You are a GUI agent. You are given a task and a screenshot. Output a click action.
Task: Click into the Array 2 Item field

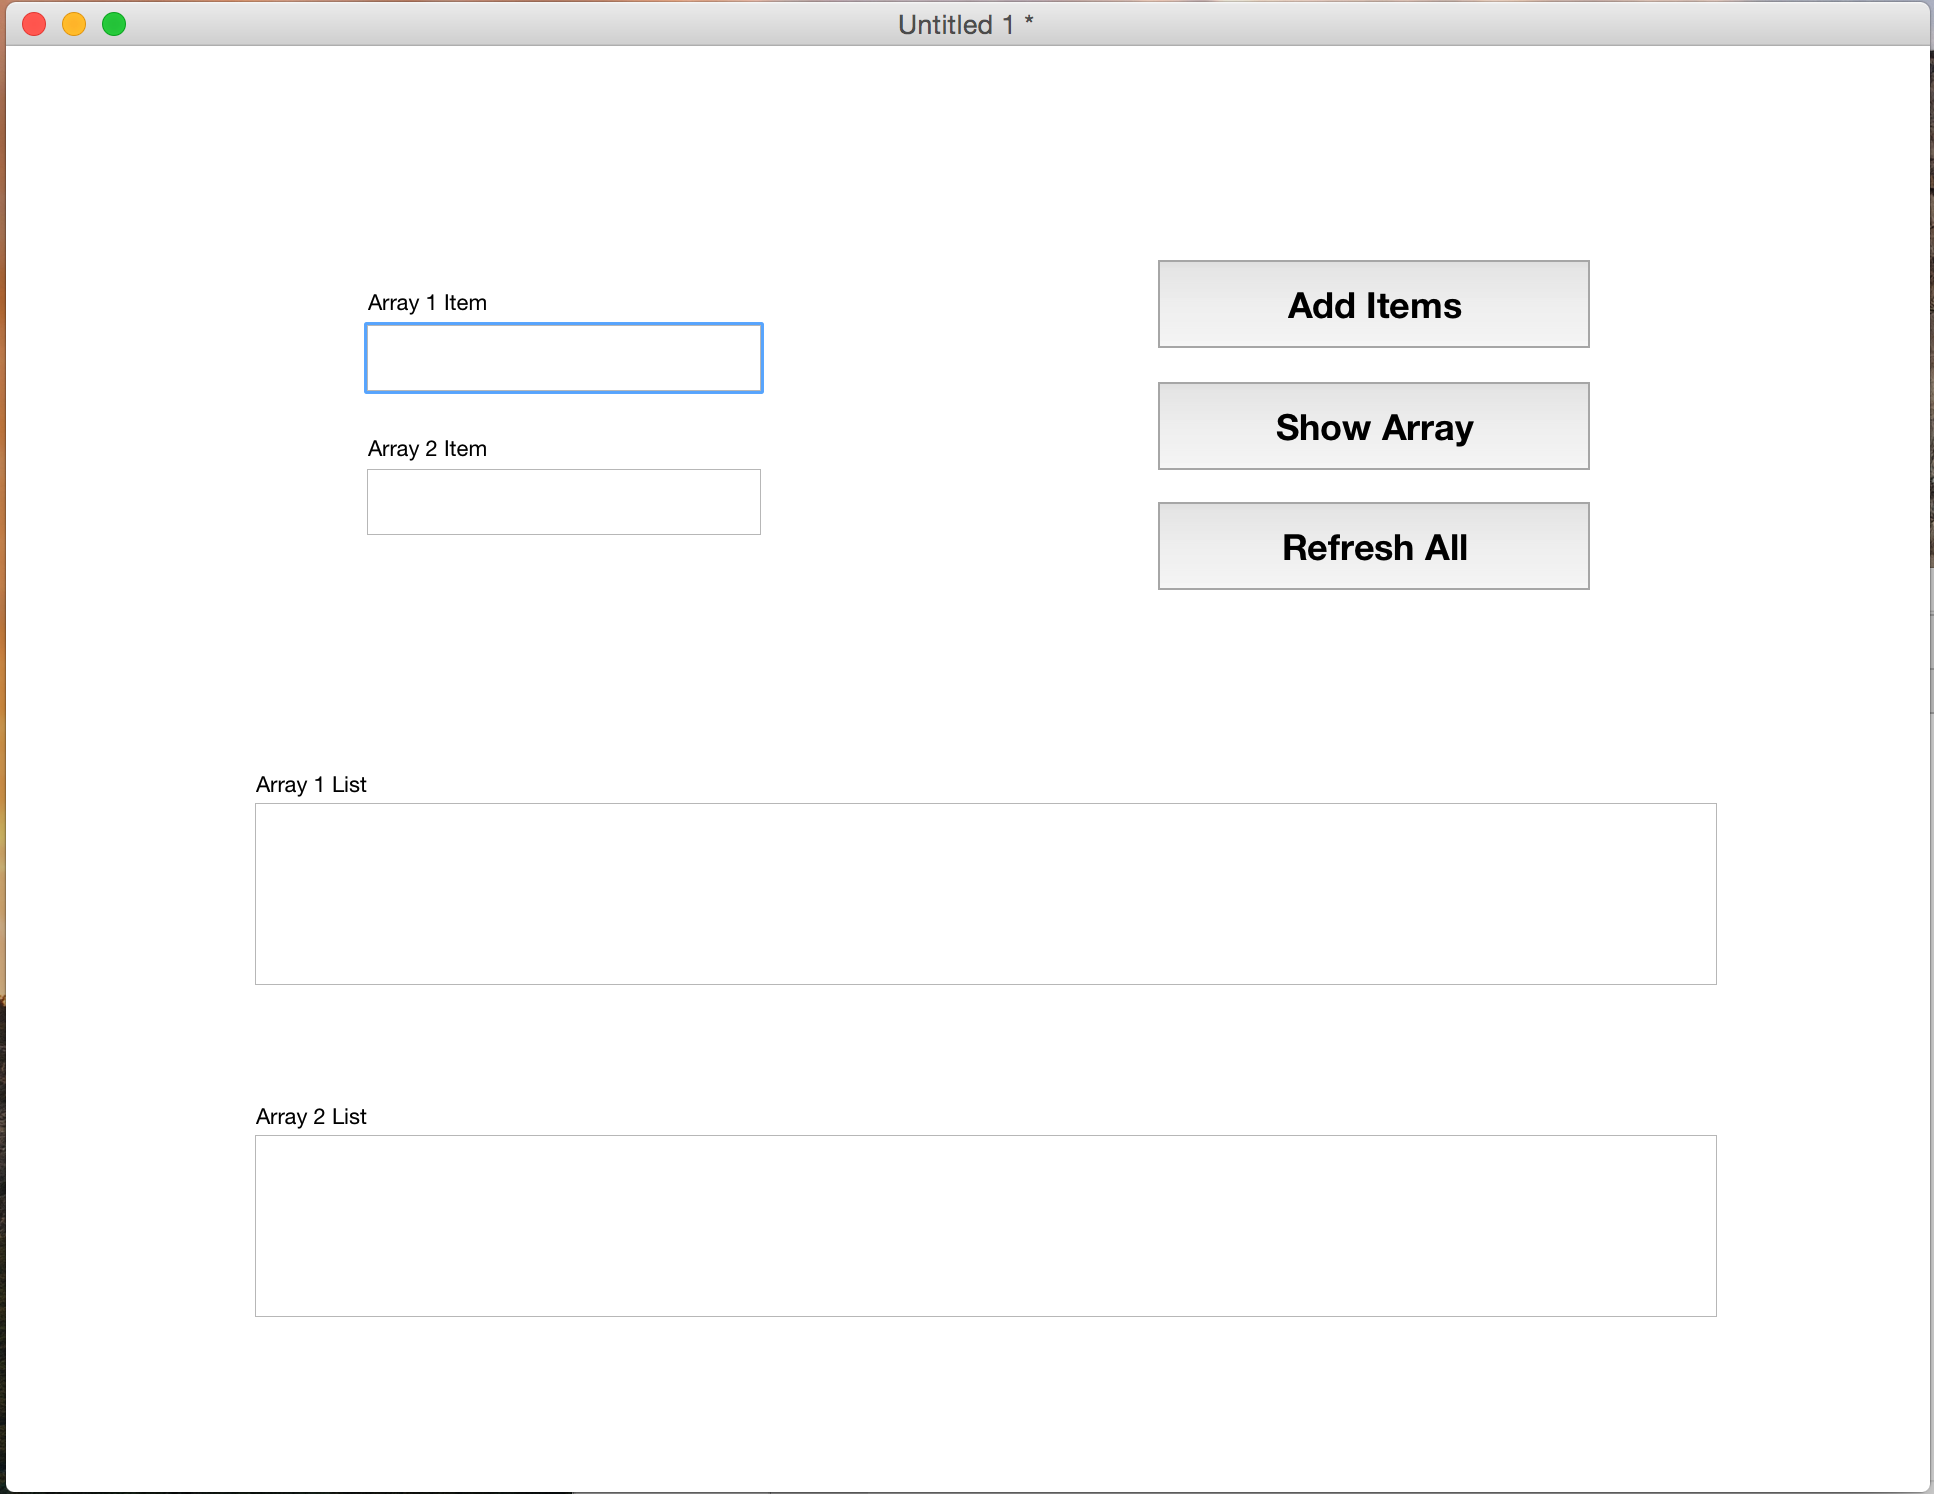point(563,502)
